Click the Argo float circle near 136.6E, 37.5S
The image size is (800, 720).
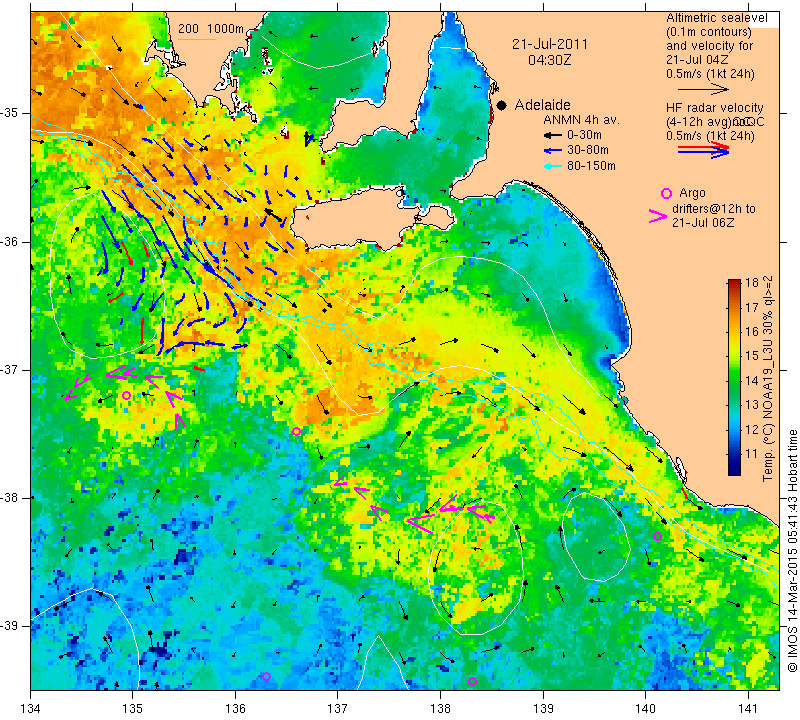(296, 432)
